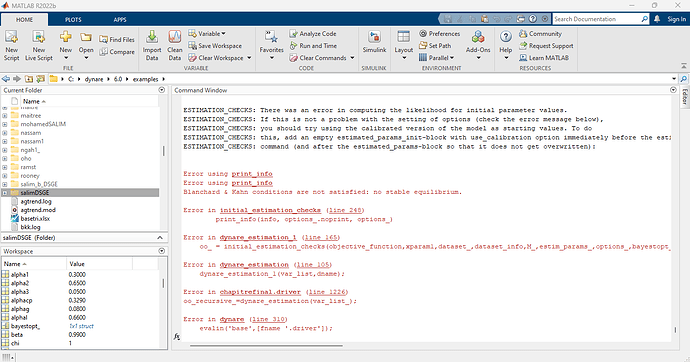
Task: Open print_info error link
Action: tap(252, 174)
